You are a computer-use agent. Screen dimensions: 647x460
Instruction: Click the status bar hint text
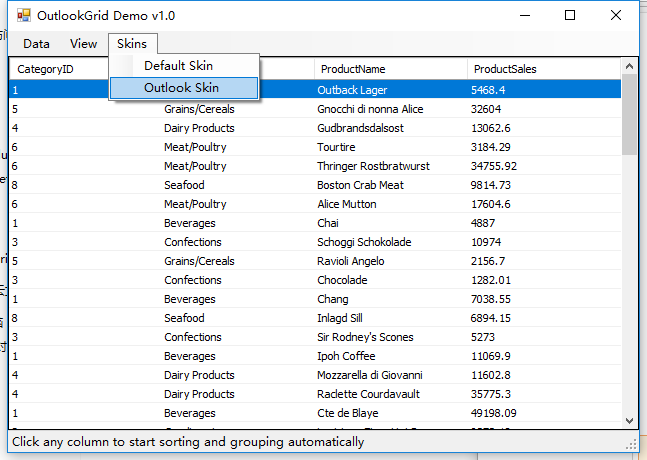[x=188, y=442]
